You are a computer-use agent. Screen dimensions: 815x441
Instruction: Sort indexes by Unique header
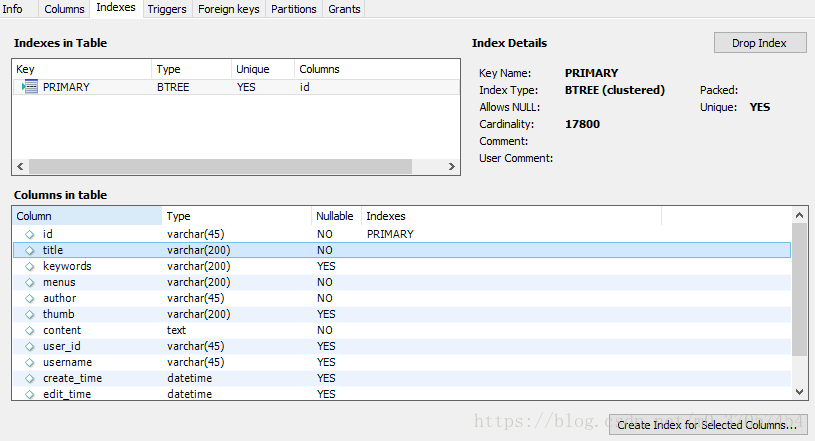pos(263,69)
